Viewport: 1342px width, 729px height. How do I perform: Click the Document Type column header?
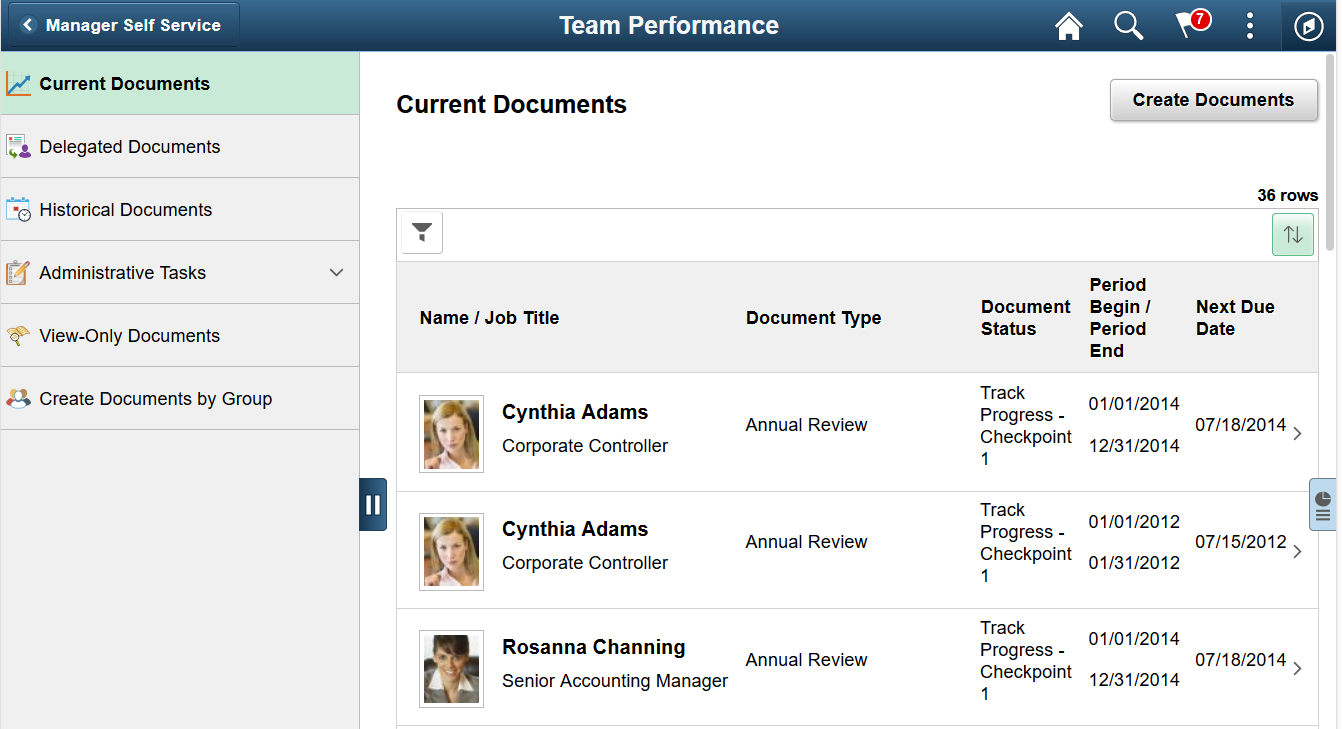(x=813, y=318)
